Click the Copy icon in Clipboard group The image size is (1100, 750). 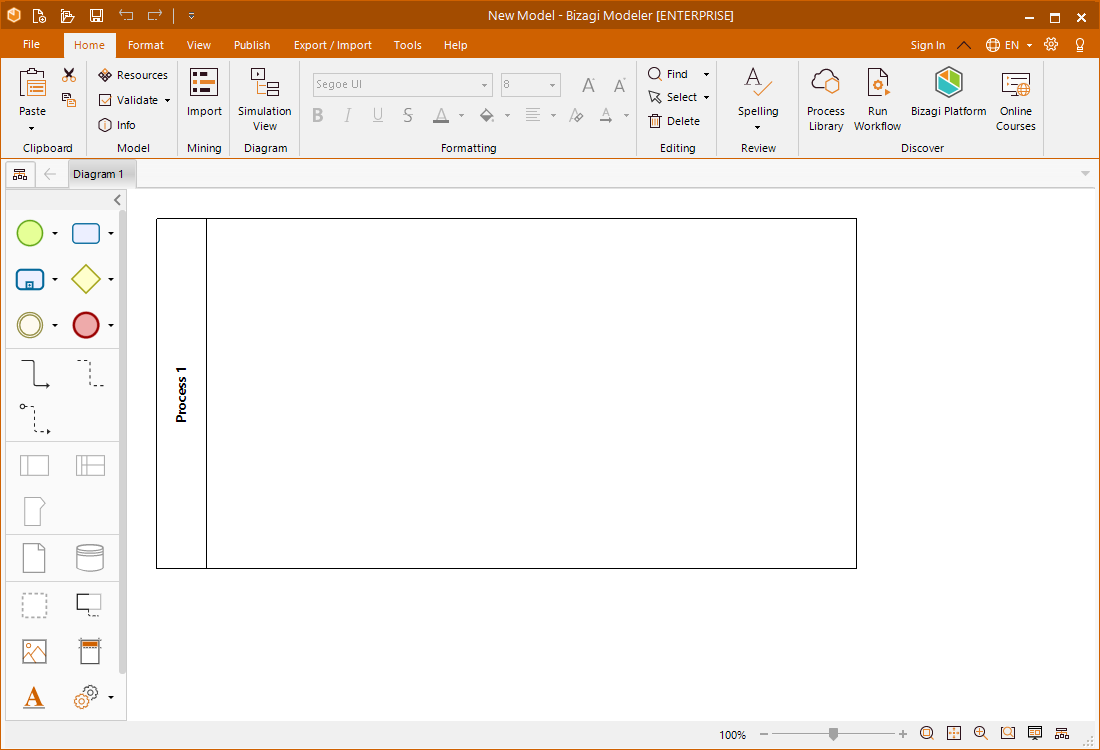pyautogui.click(x=69, y=100)
